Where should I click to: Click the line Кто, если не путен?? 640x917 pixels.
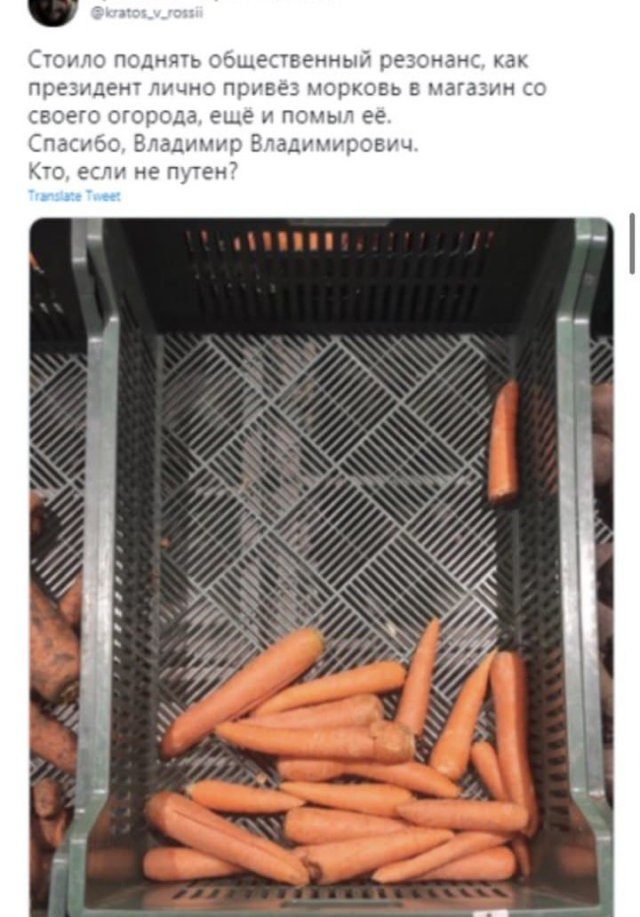pos(132,172)
